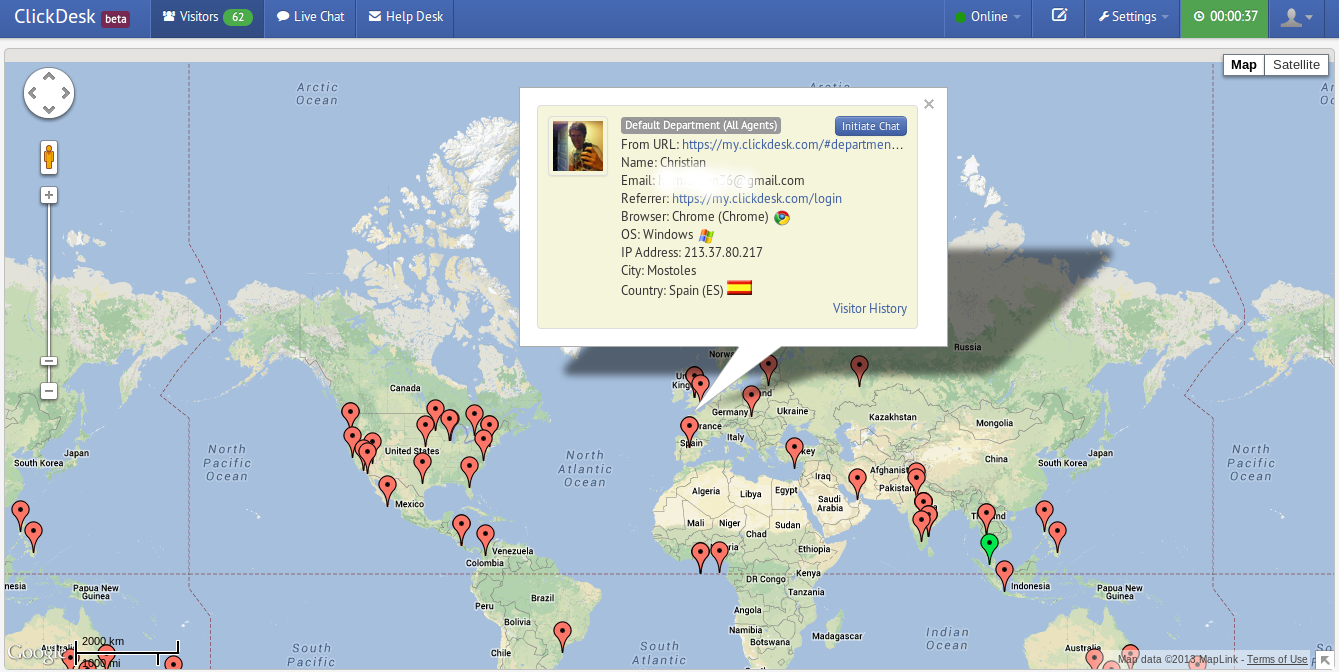
Task: Open the From URL clickdesk link
Action: pos(793,145)
